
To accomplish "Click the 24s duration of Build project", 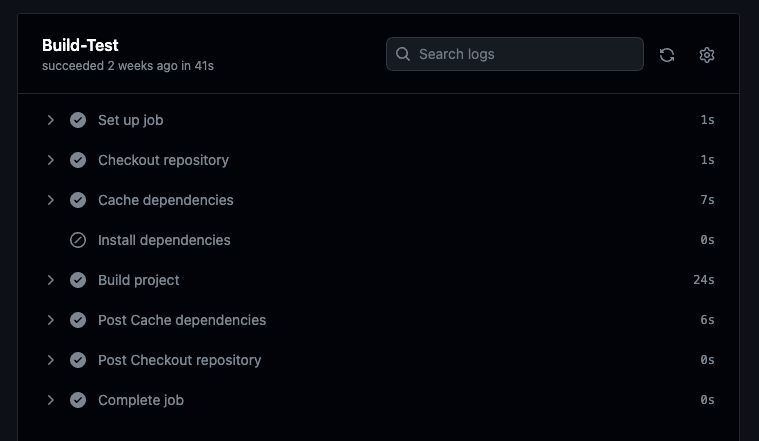I will point(703,280).
